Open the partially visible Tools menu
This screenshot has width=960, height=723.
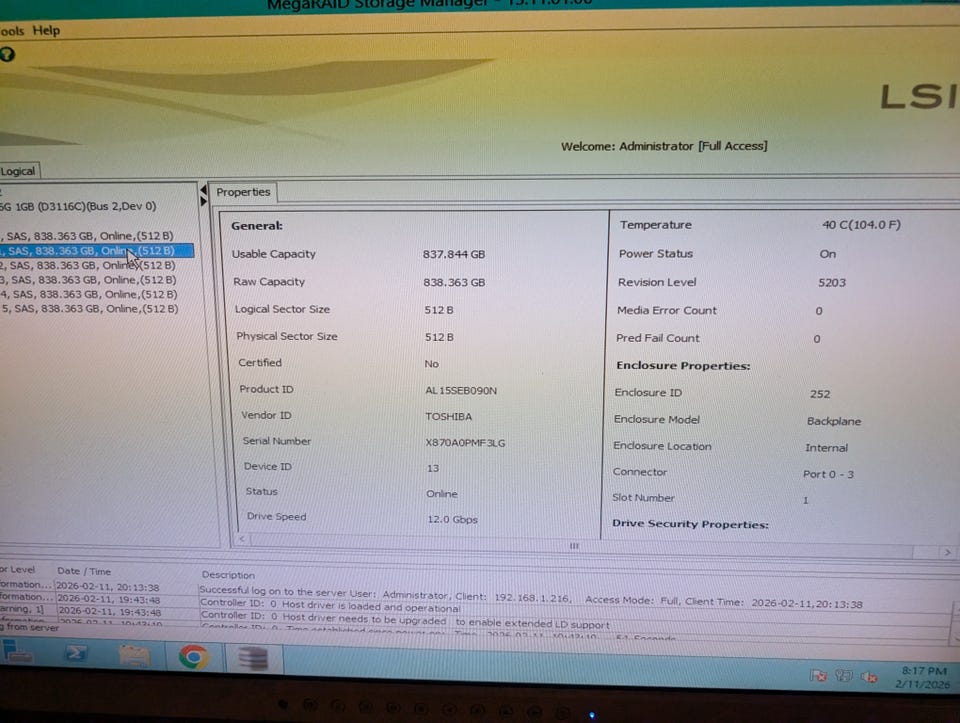pyautogui.click(x=12, y=31)
